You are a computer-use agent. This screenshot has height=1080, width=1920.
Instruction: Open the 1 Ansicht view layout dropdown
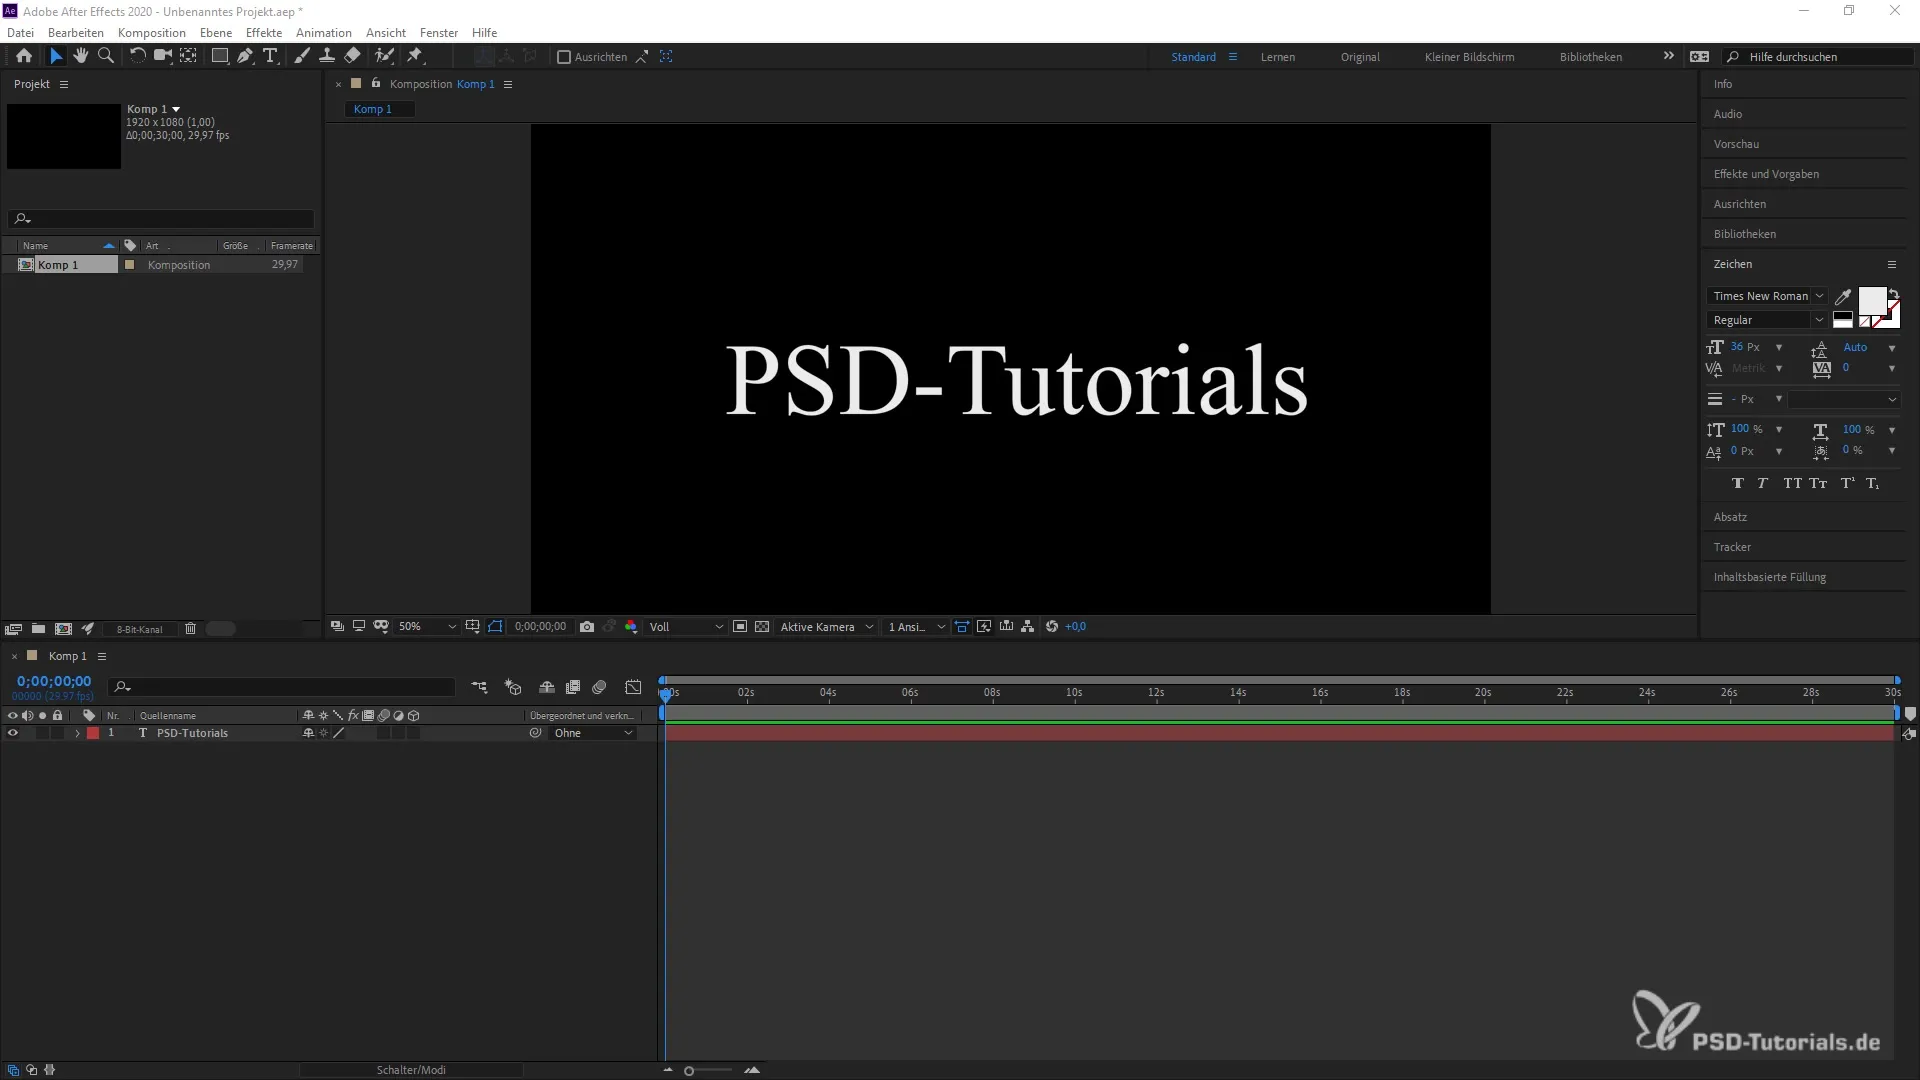tap(916, 627)
